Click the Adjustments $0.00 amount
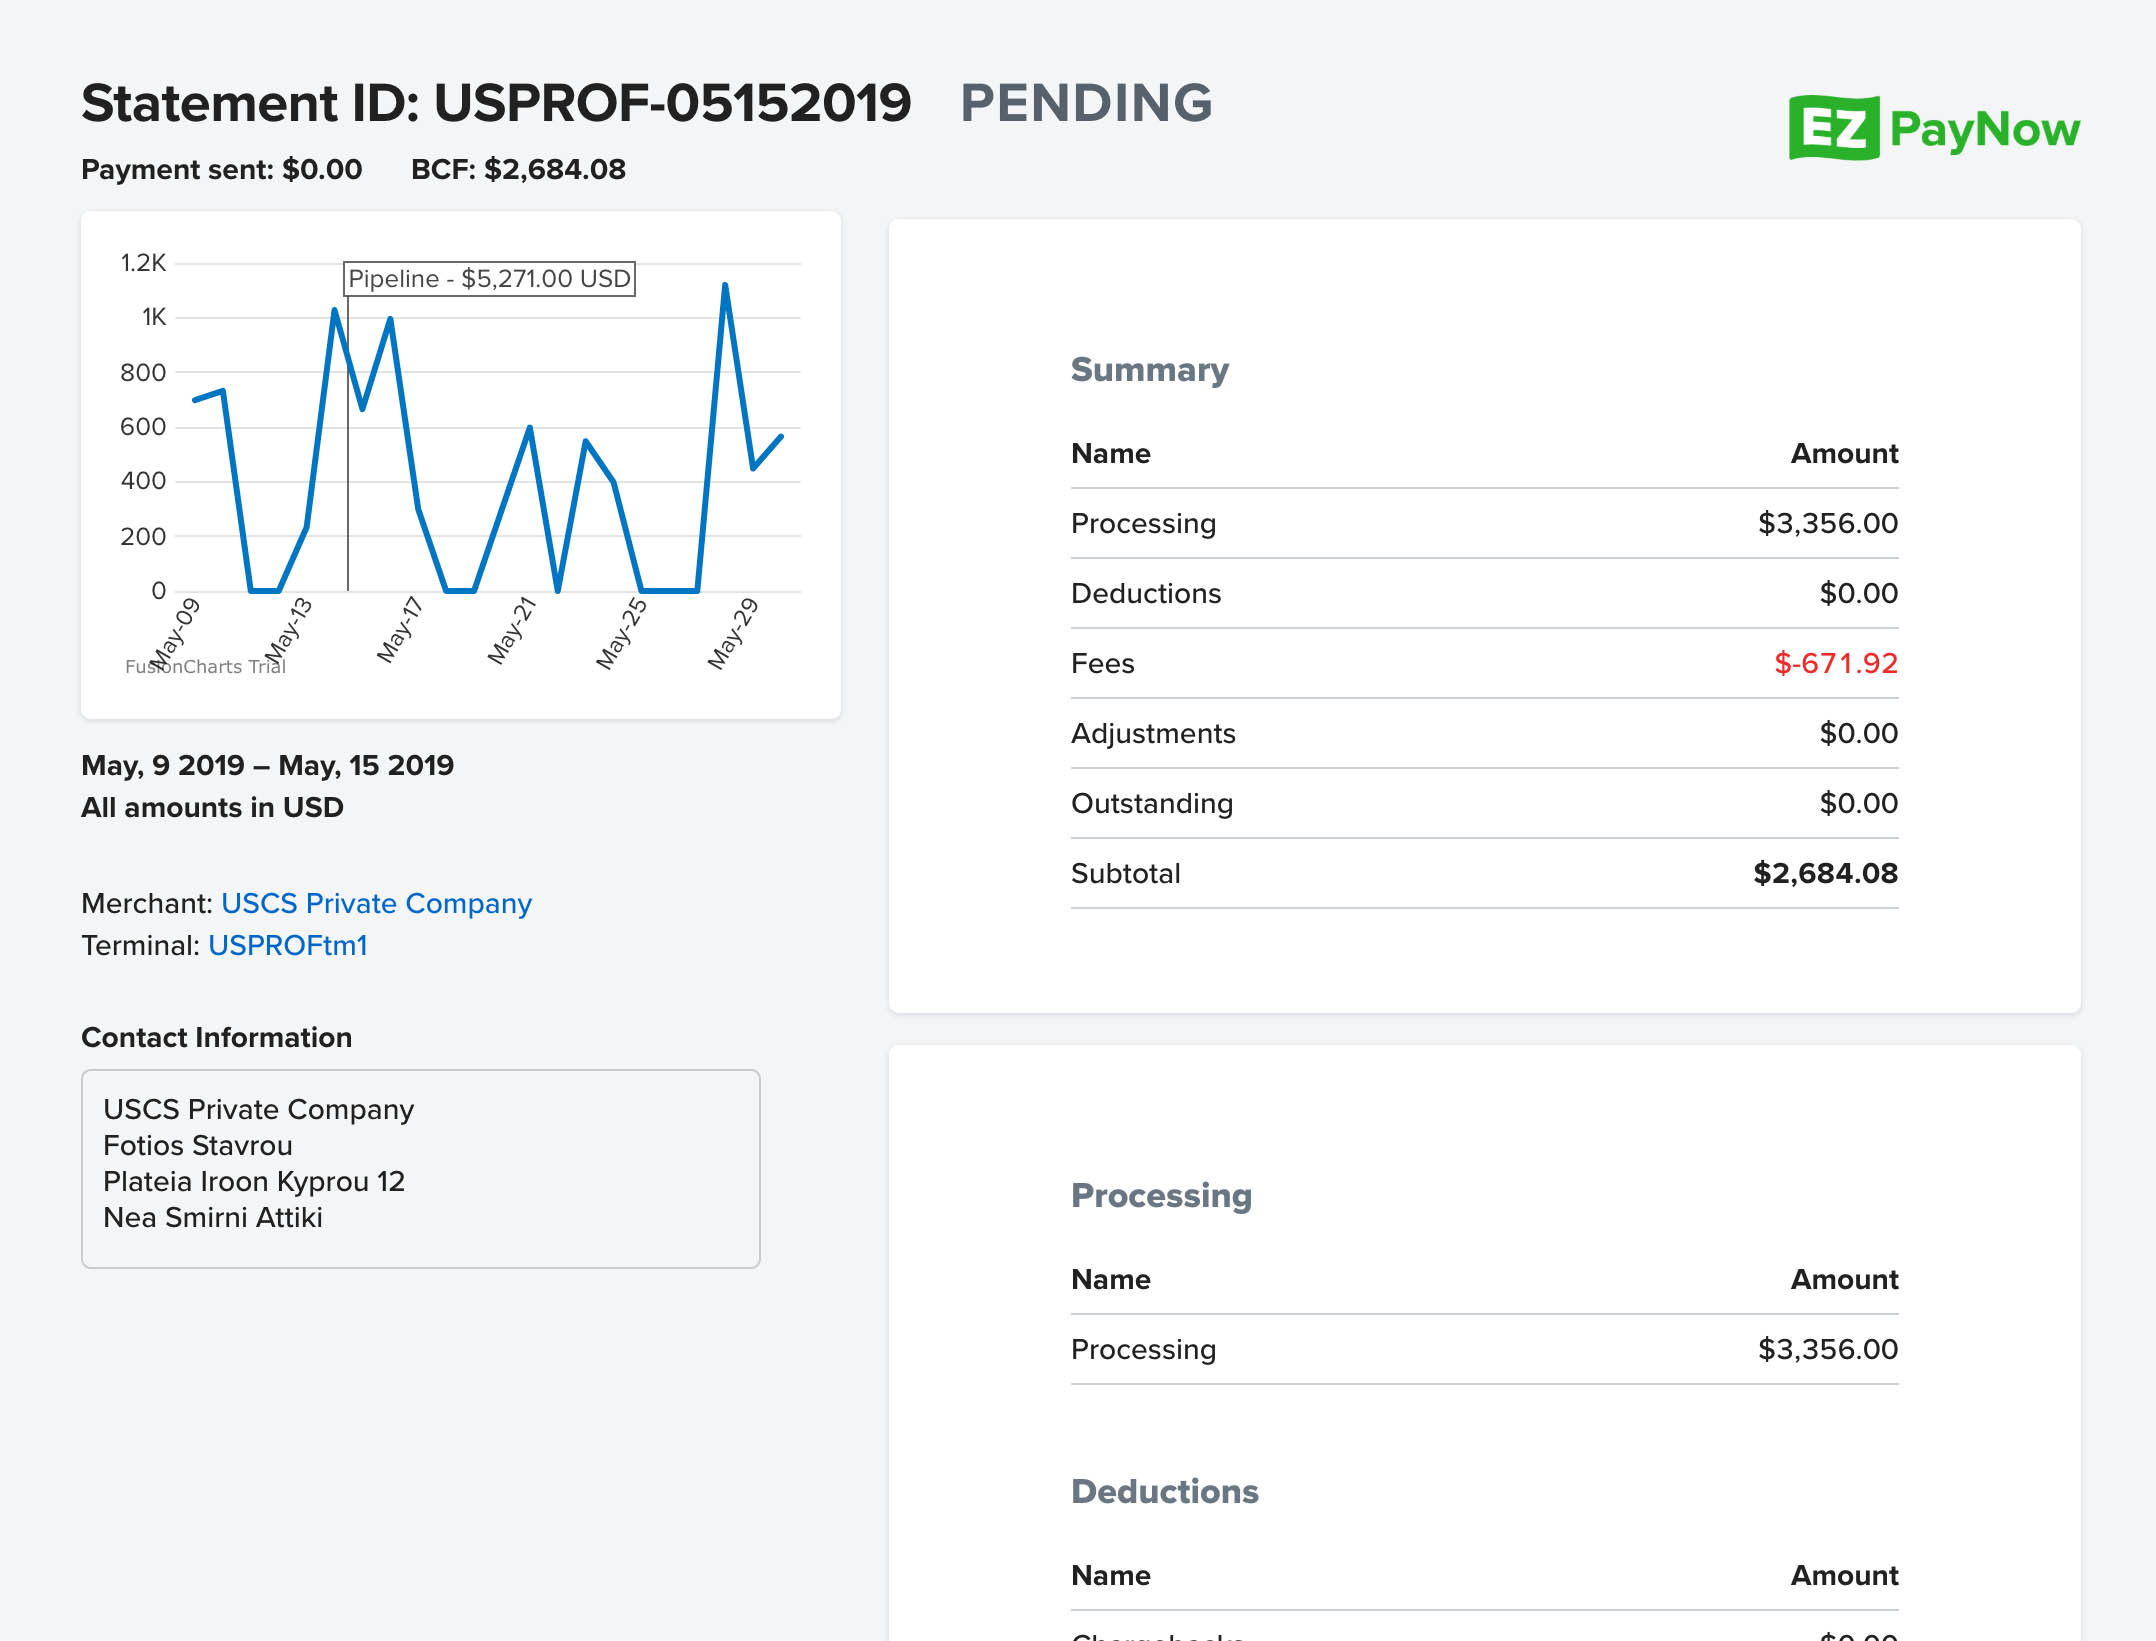2156x1641 pixels. tap(1858, 733)
